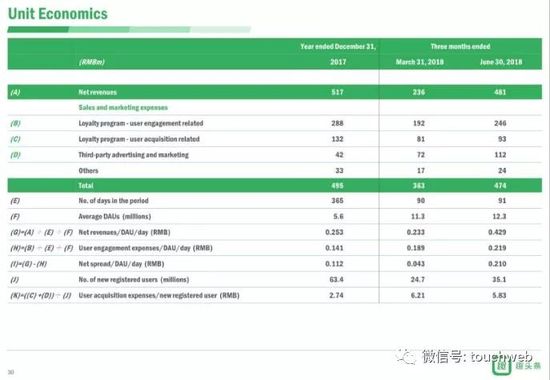Click the WeChat logo icon in watermark
Image resolution: width=550 pixels, height=380 pixels.
pos(406,356)
